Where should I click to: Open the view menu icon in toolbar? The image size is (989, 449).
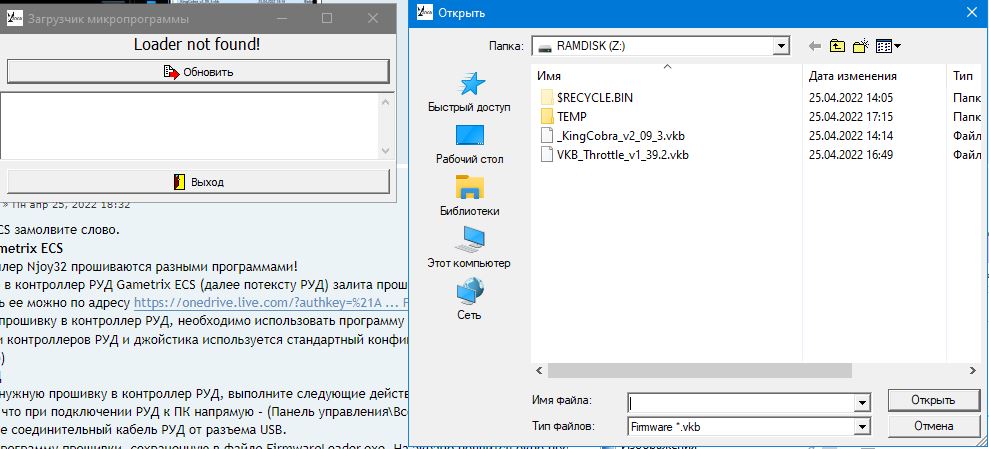point(888,46)
